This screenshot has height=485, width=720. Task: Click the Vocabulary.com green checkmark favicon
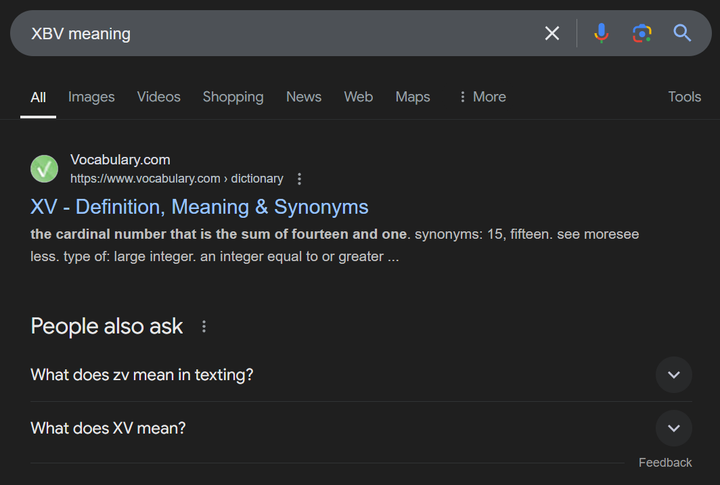tap(44, 169)
